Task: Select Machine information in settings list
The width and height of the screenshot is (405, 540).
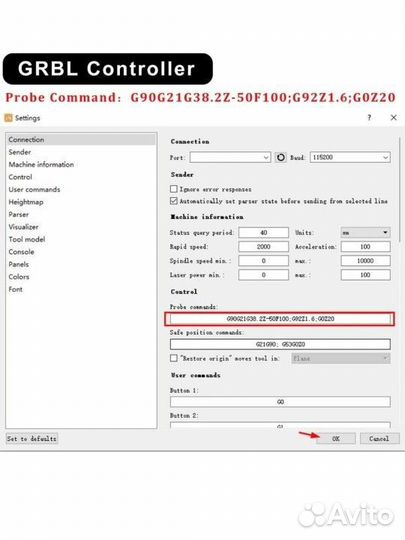Action: pos(81,165)
